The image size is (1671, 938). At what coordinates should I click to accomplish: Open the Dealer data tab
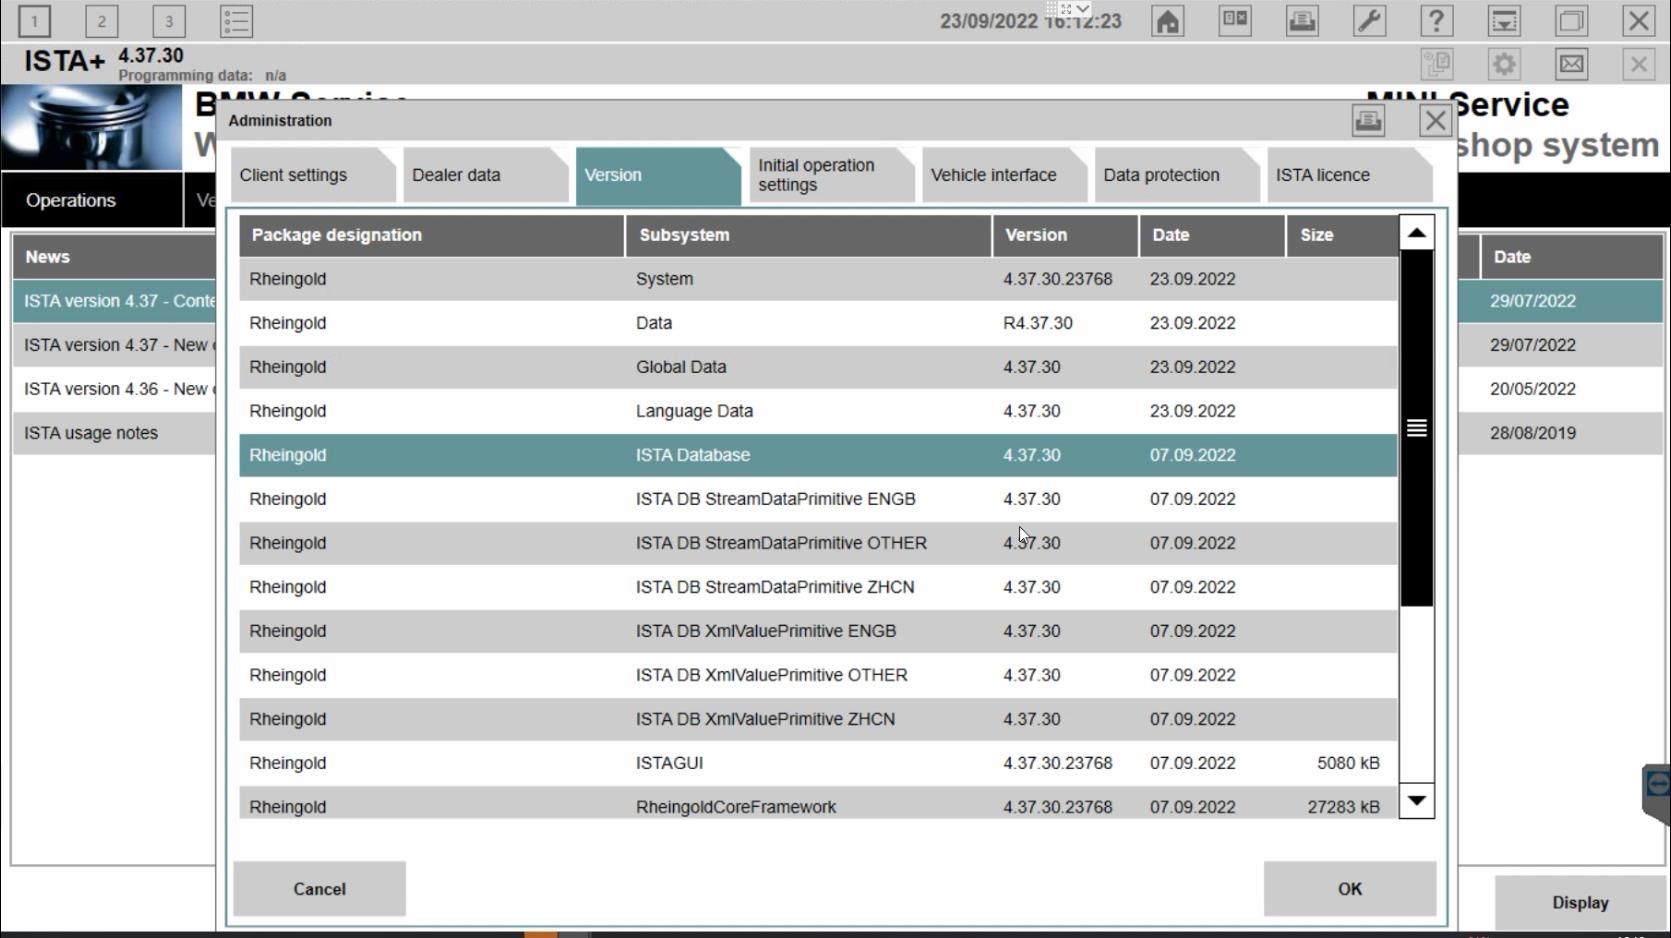click(485, 175)
